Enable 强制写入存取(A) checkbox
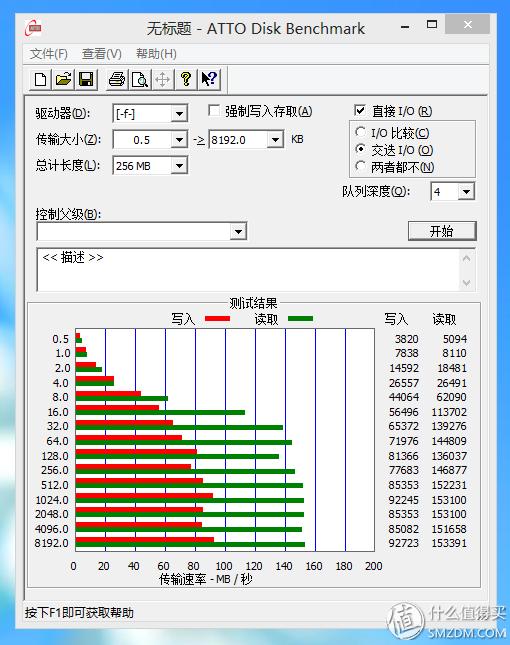Image resolution: width=510 pixels, height=645 pixels. 214,111
